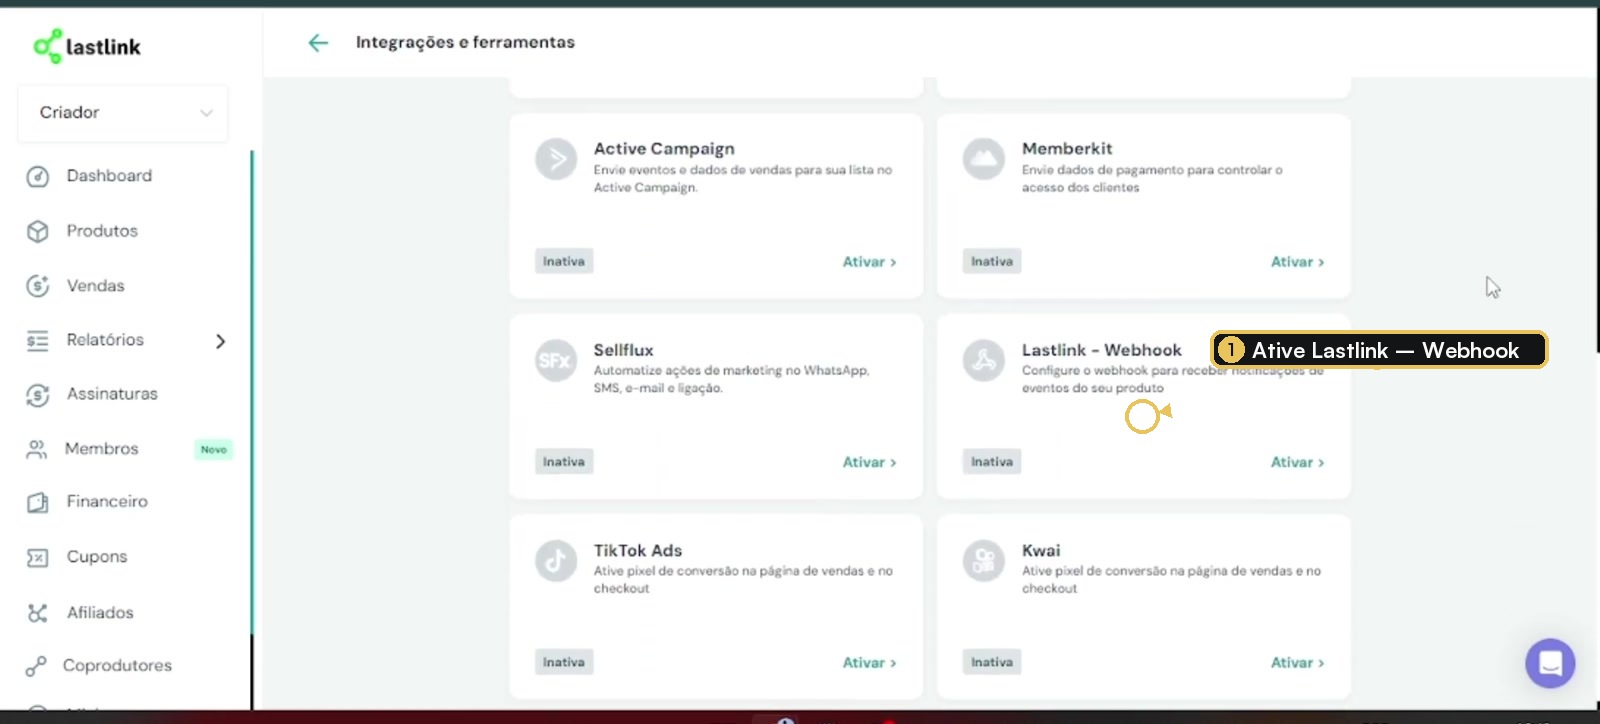Screen dimensions: 1600x724
Task: Activate the Sellflux integration
Action: click(x=869, y=463)
